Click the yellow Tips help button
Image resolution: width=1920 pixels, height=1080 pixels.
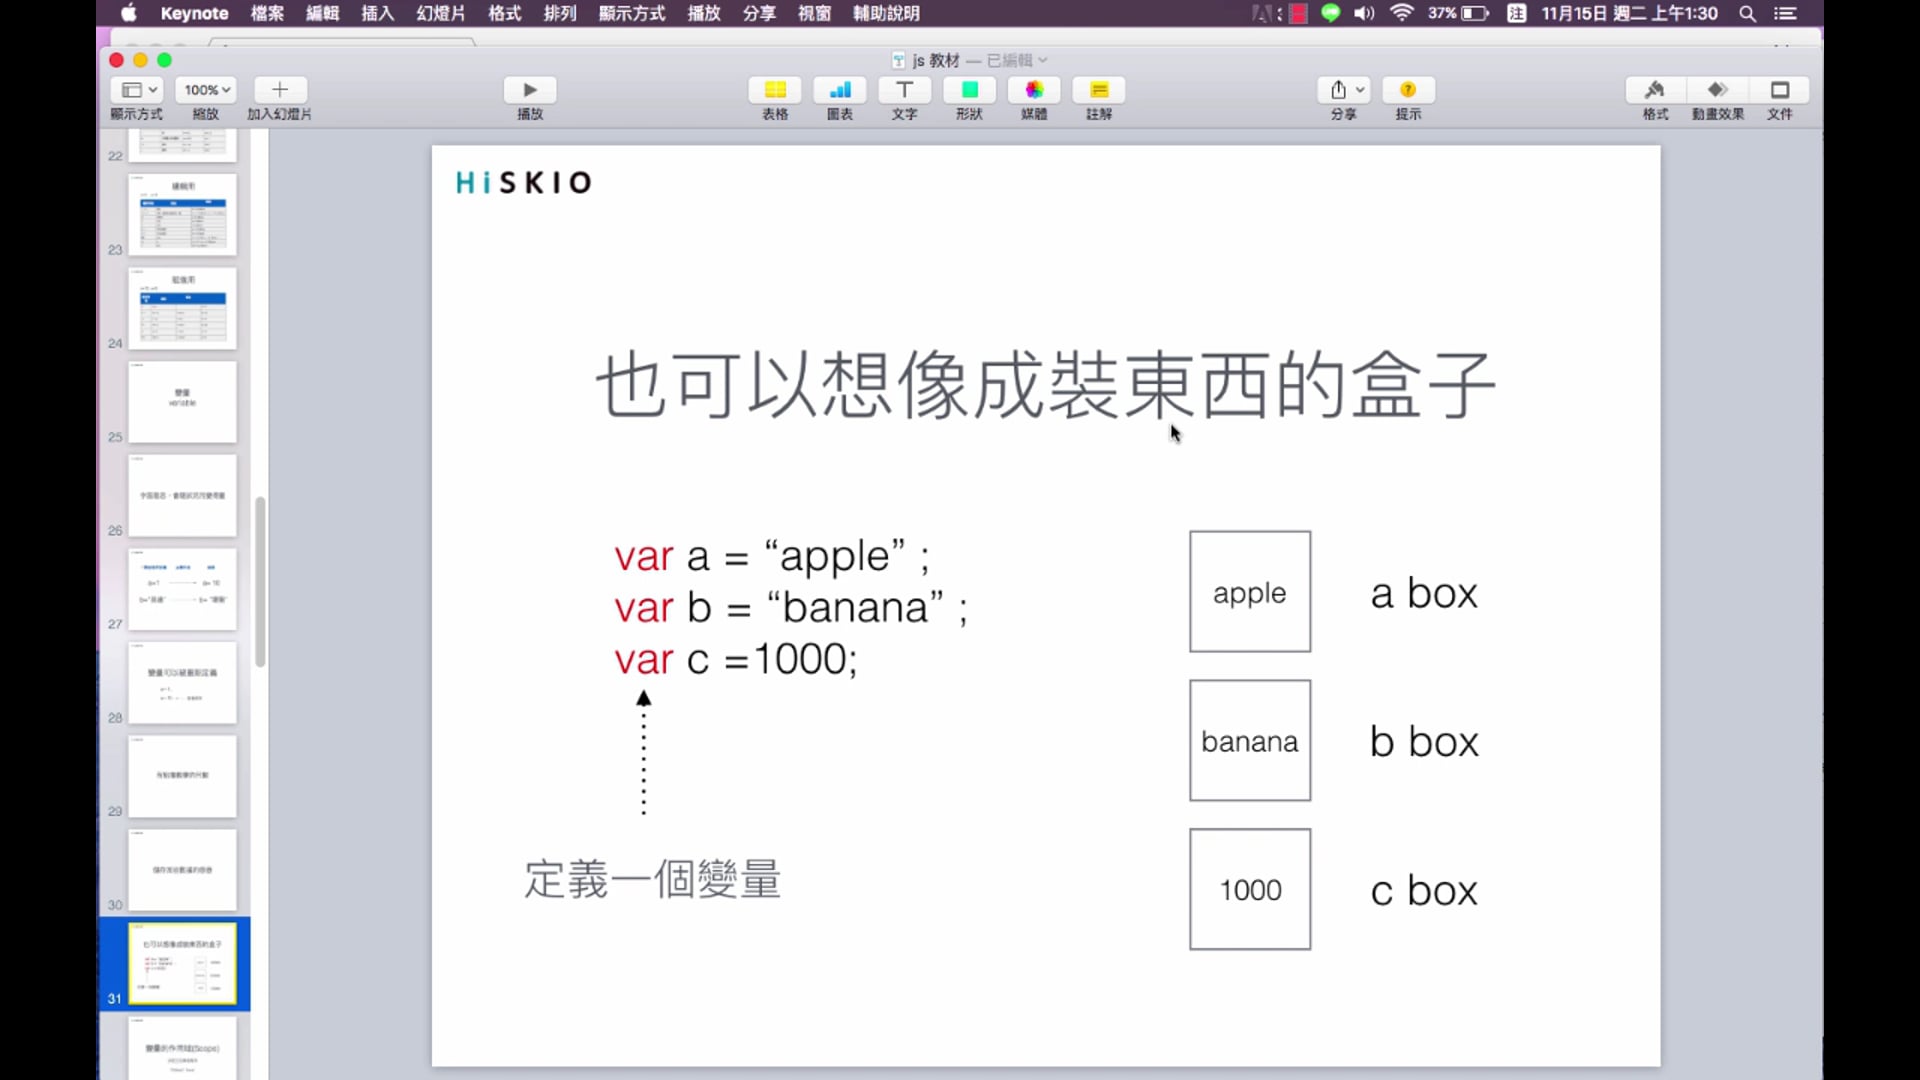point(1408,90)
